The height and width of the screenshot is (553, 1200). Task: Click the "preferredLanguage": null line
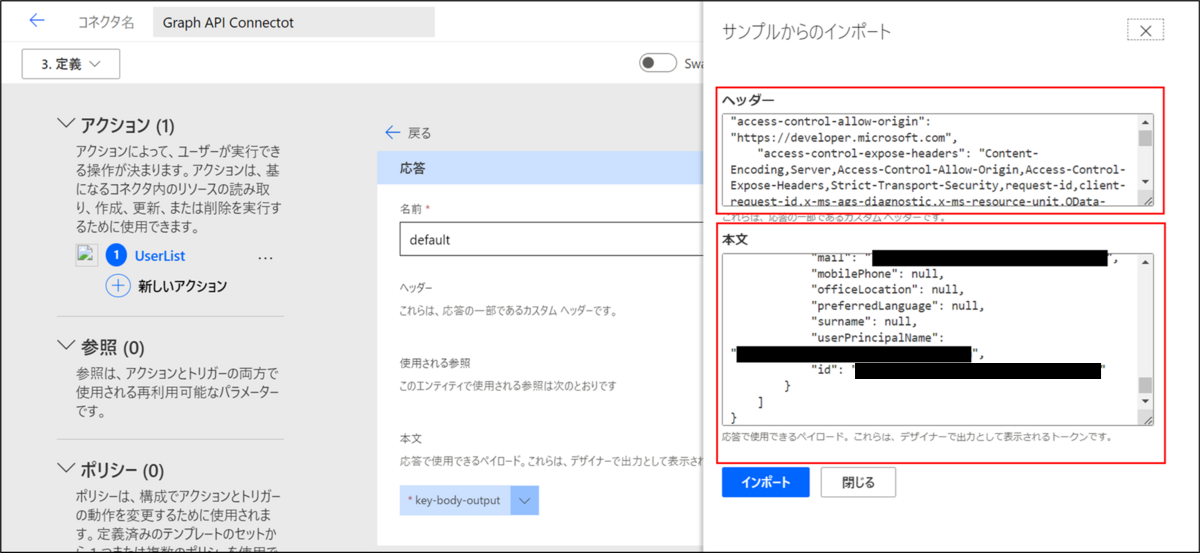point(898,306)
